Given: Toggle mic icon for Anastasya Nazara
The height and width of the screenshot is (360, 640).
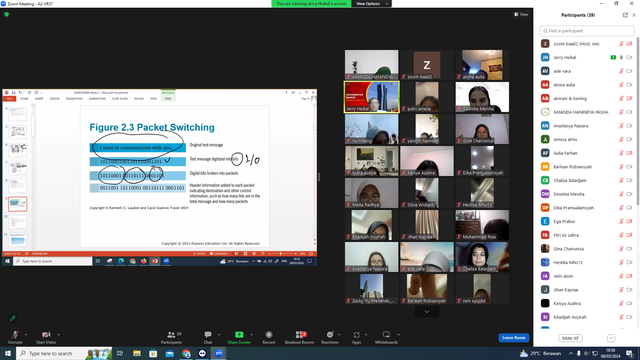Looking at the screenshot, I should 621,126.
